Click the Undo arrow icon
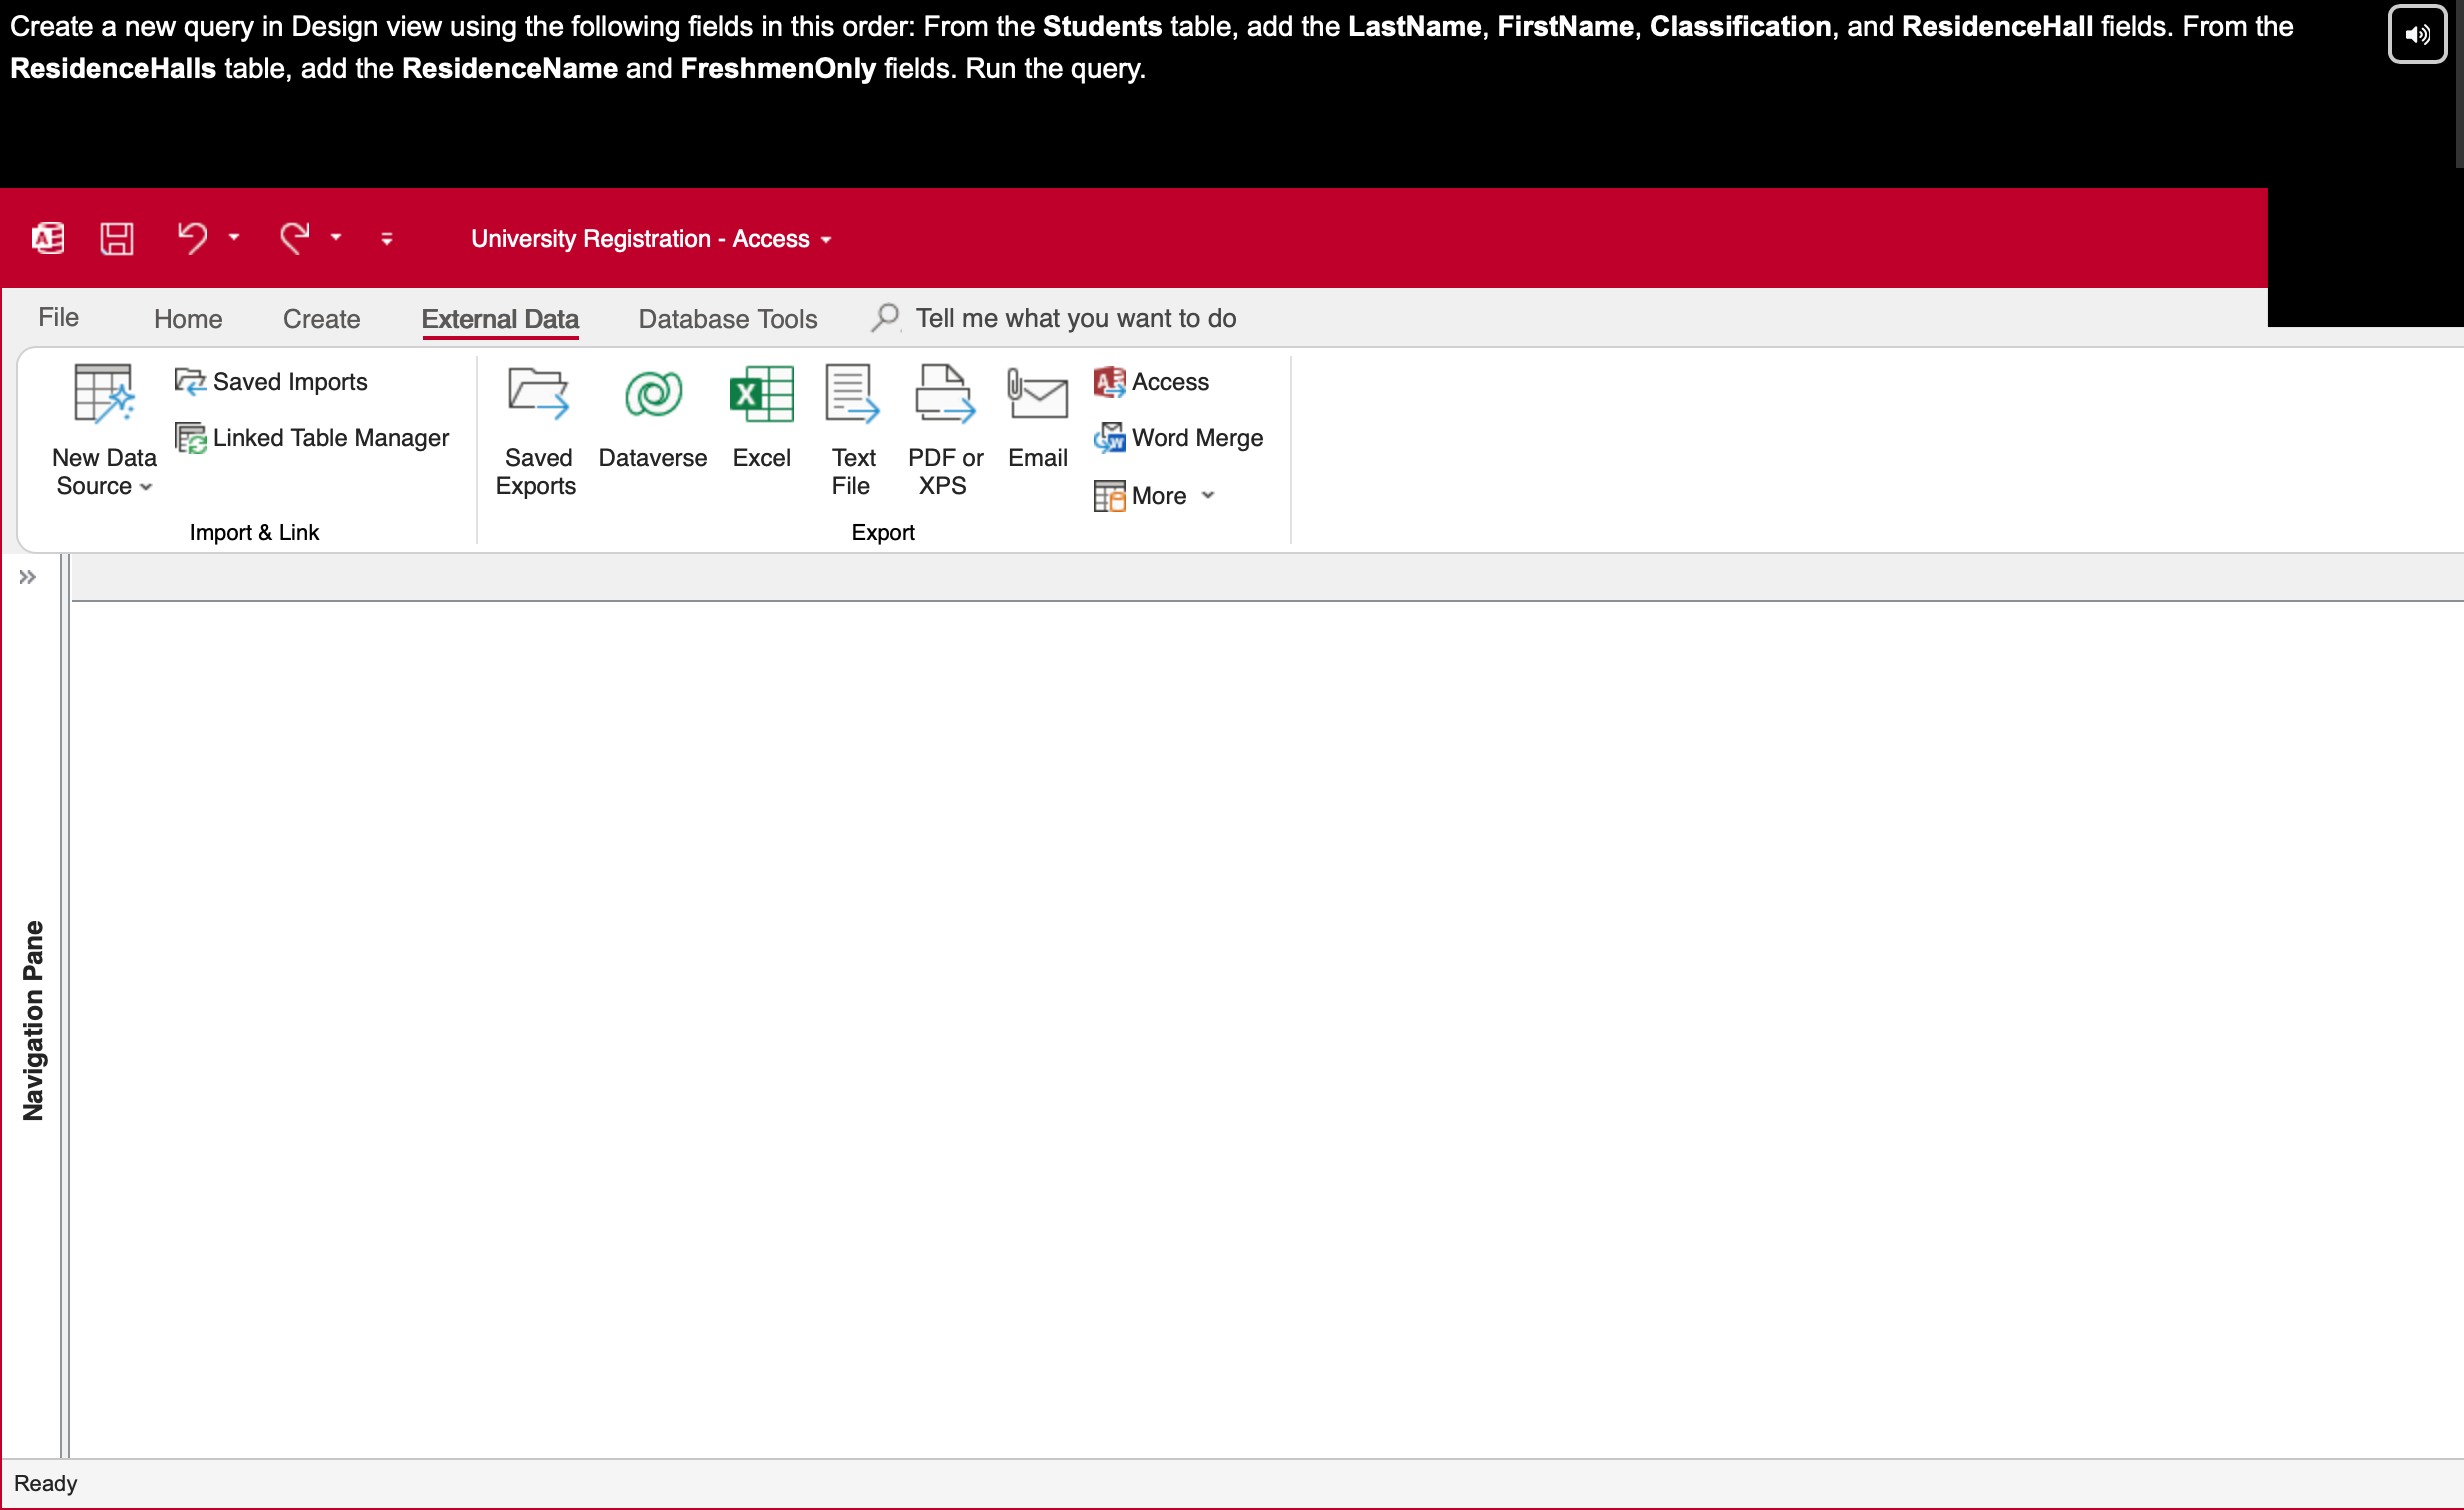The height and width of the screenshot is (1510, 2464). [192, 238]
